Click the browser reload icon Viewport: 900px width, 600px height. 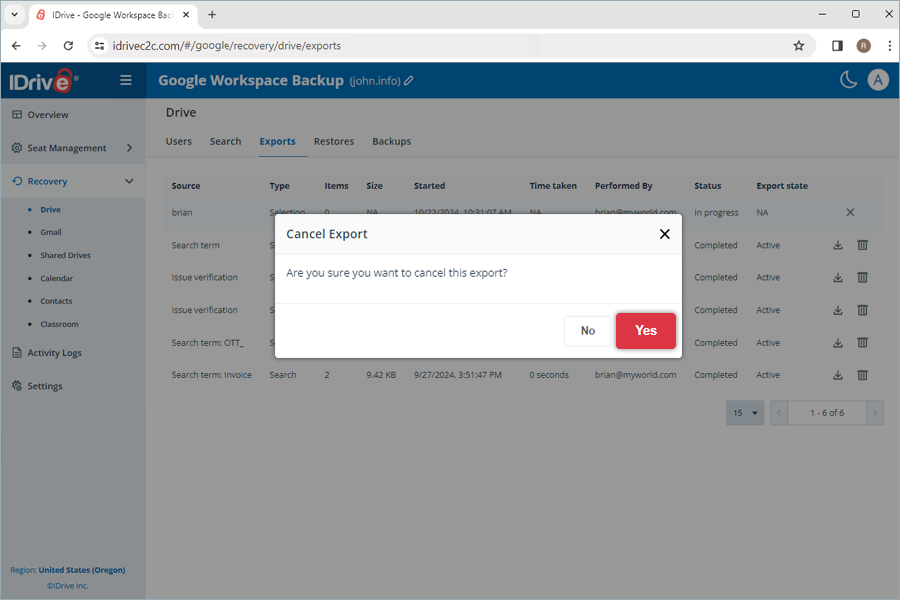point(68,45)
